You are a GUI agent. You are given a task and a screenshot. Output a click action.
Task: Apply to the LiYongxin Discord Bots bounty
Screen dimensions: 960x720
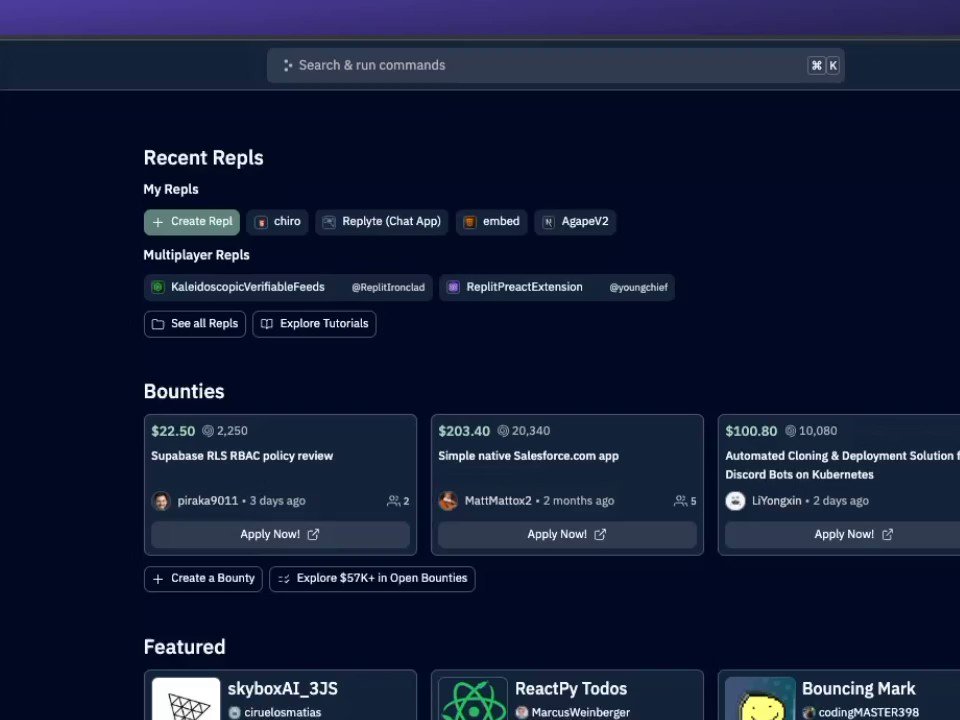coord(842,534)
